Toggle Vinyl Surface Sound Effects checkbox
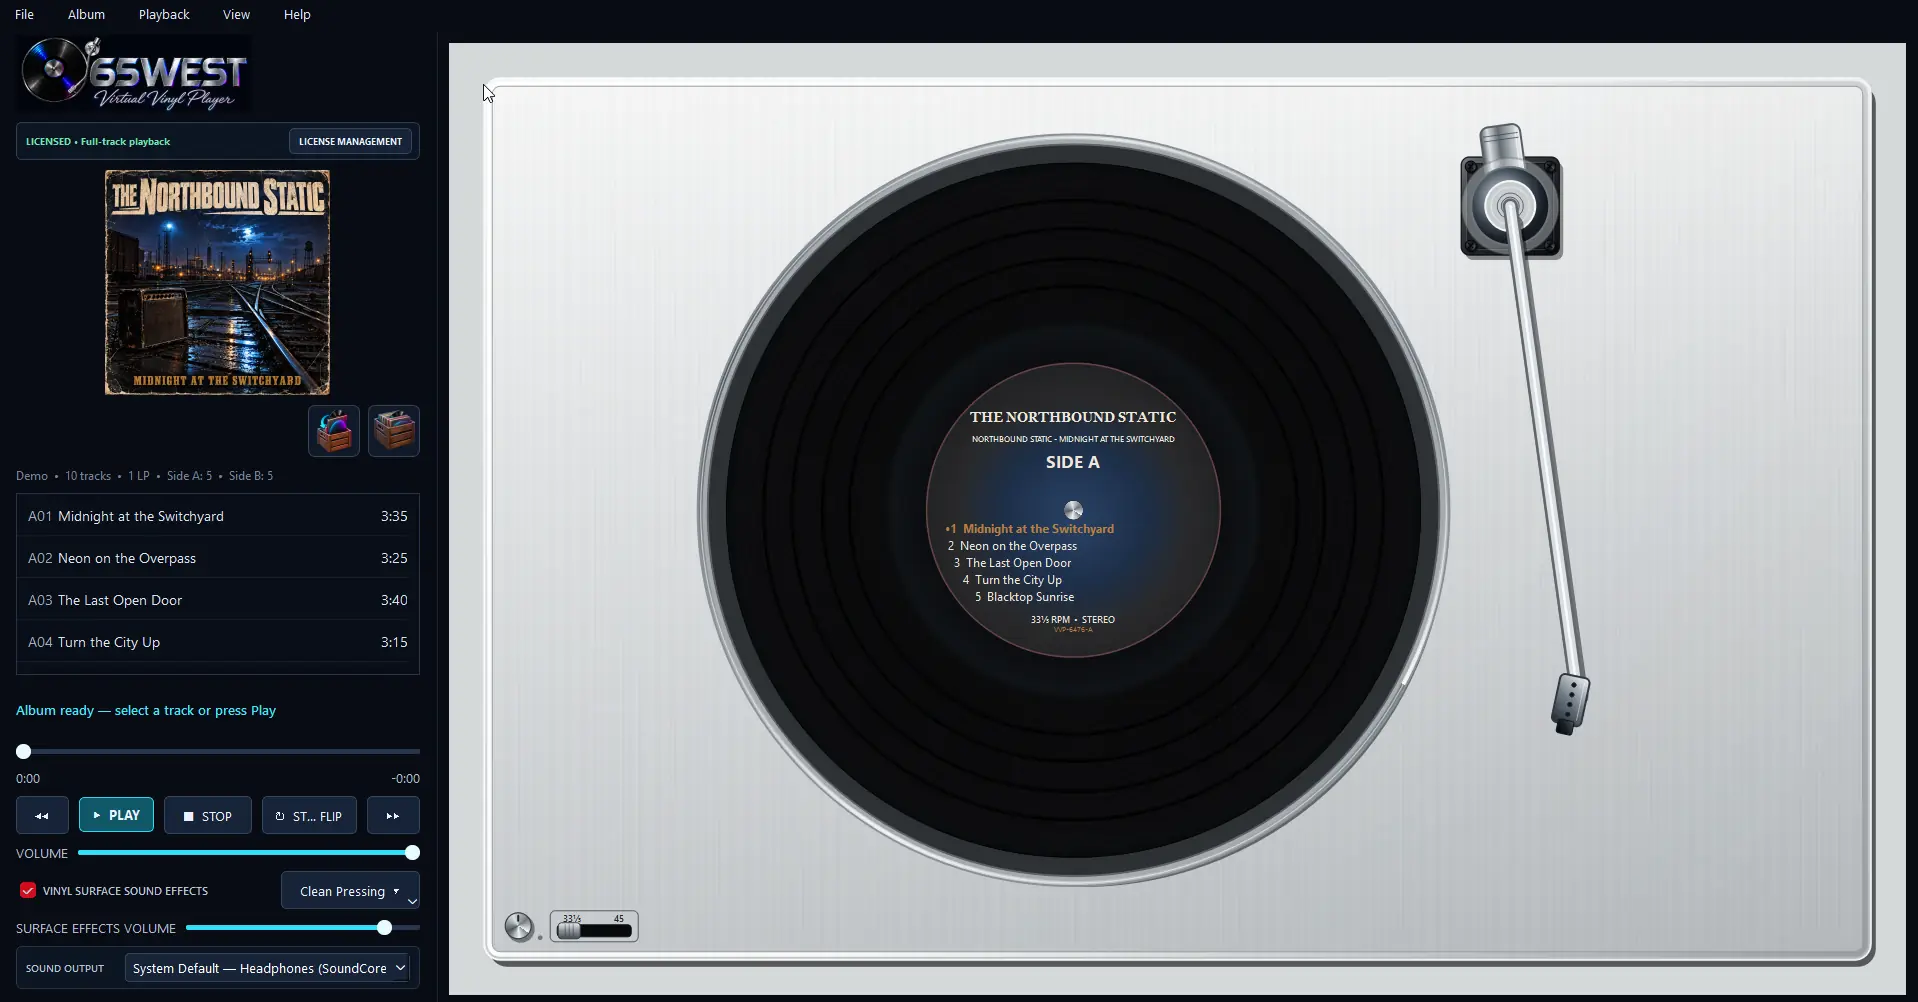Viewport: 1918px width, 1002px height. point(28,890)
